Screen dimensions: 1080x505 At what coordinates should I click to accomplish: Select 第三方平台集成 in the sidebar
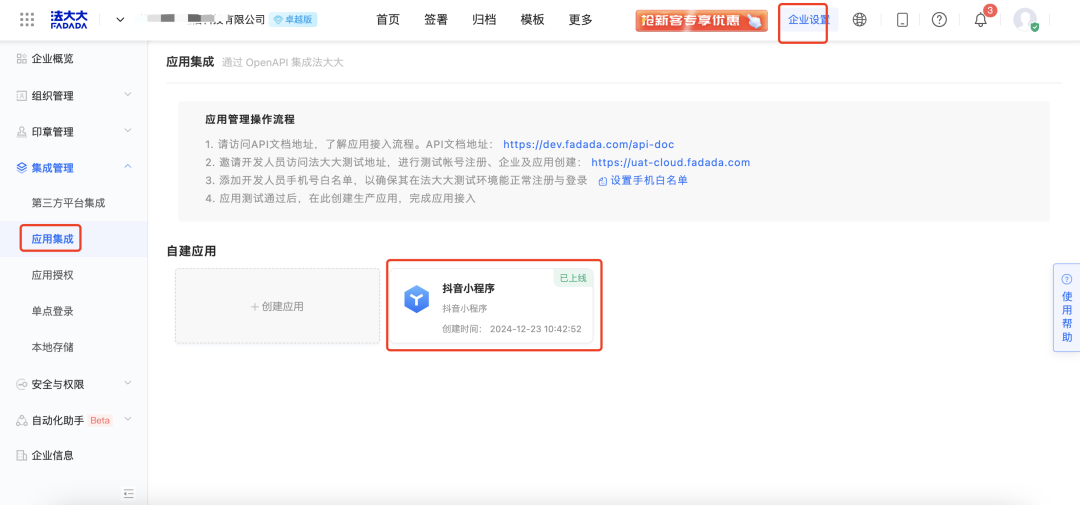pos(68,203)
